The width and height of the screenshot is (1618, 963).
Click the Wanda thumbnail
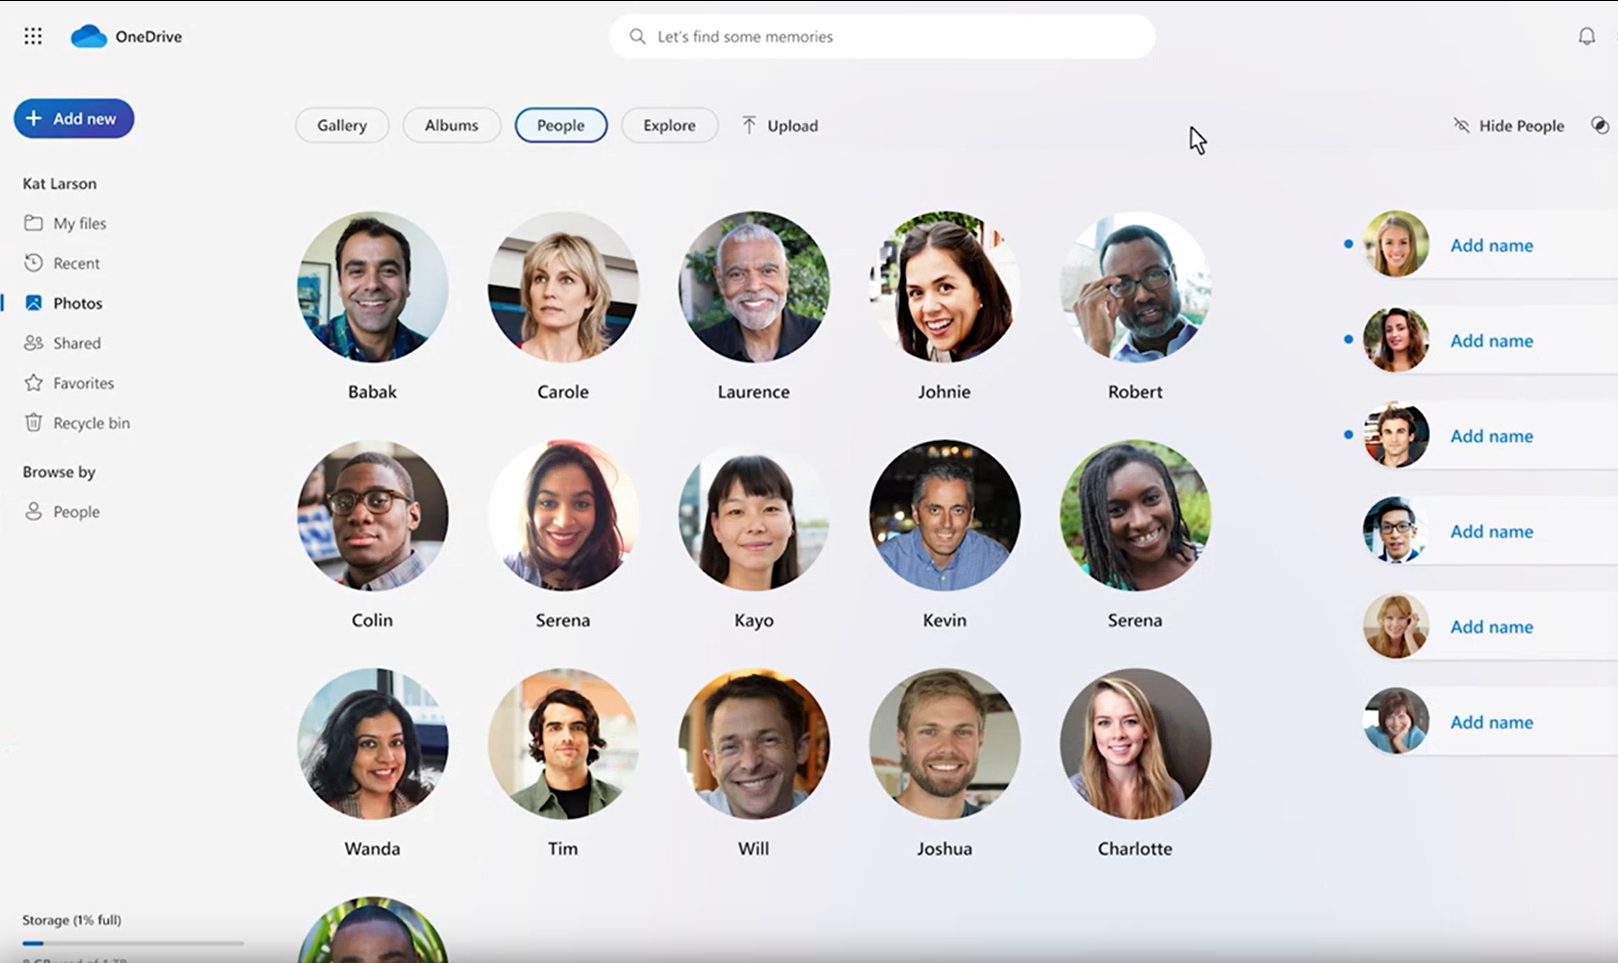pos(372,744)
